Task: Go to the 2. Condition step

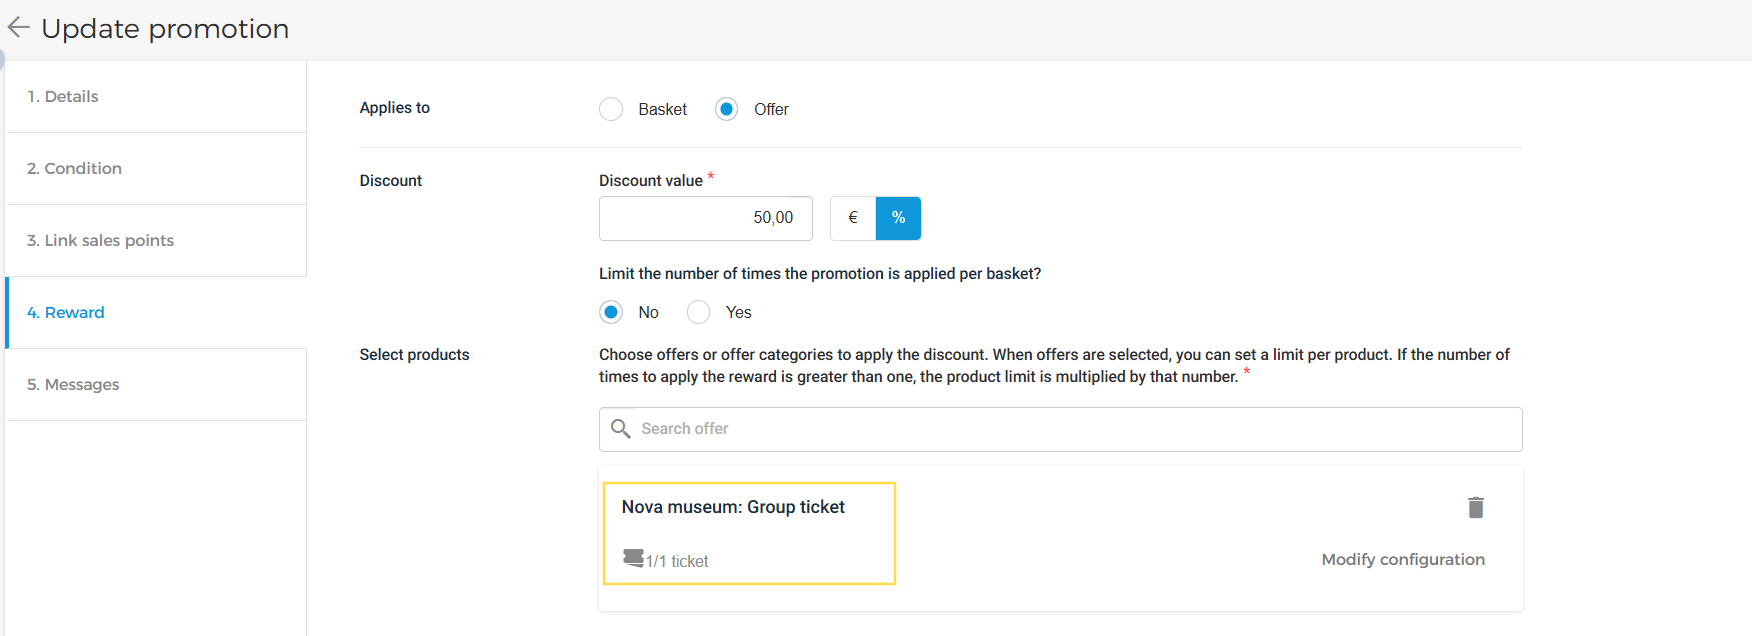Action: (x=75, y=169)
